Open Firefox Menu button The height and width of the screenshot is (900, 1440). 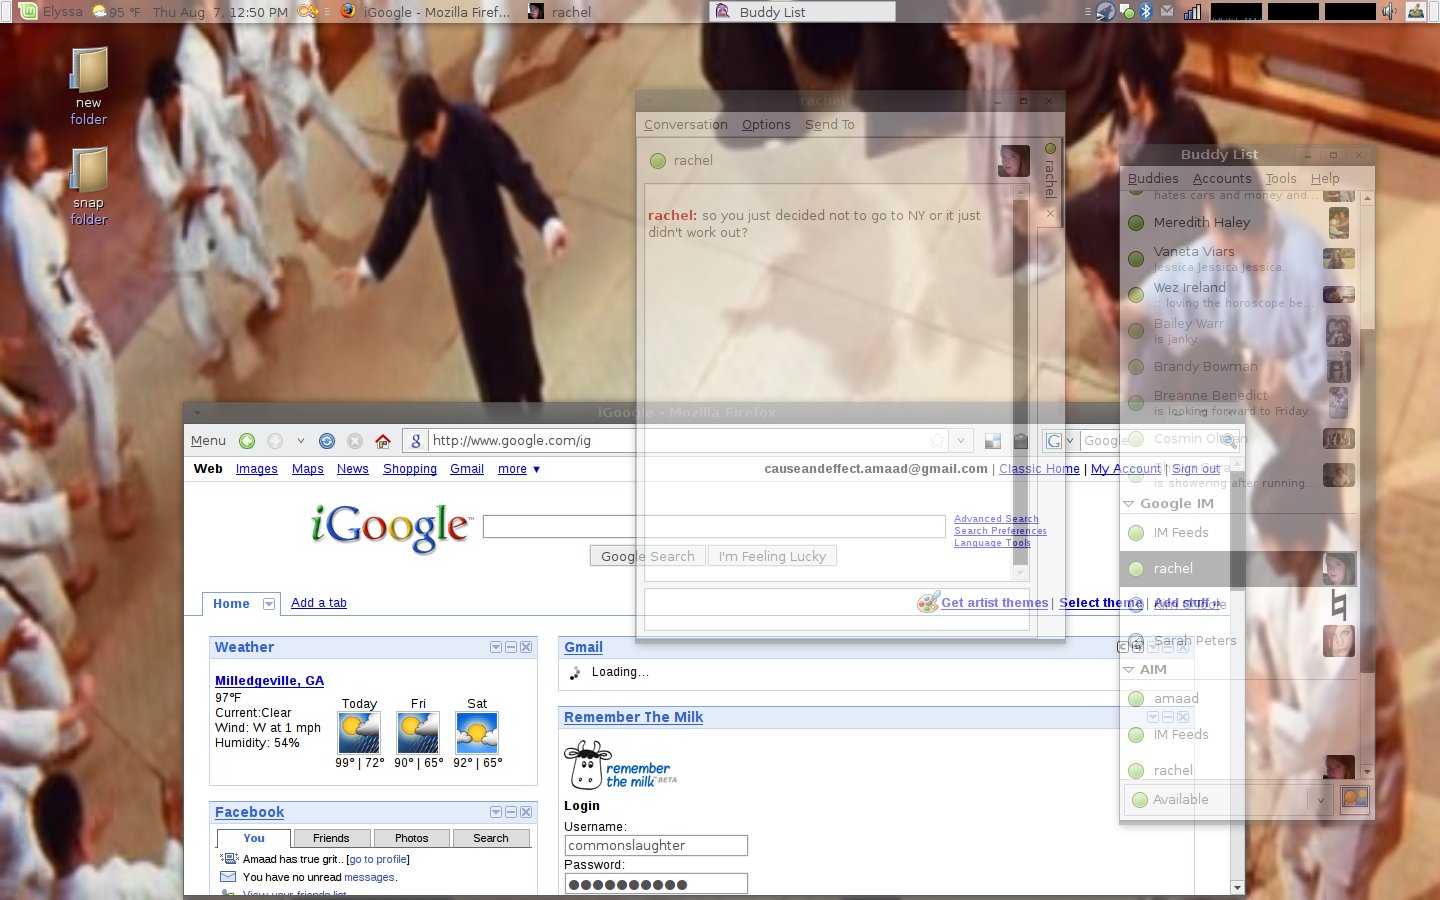click(x=208, y=441)
